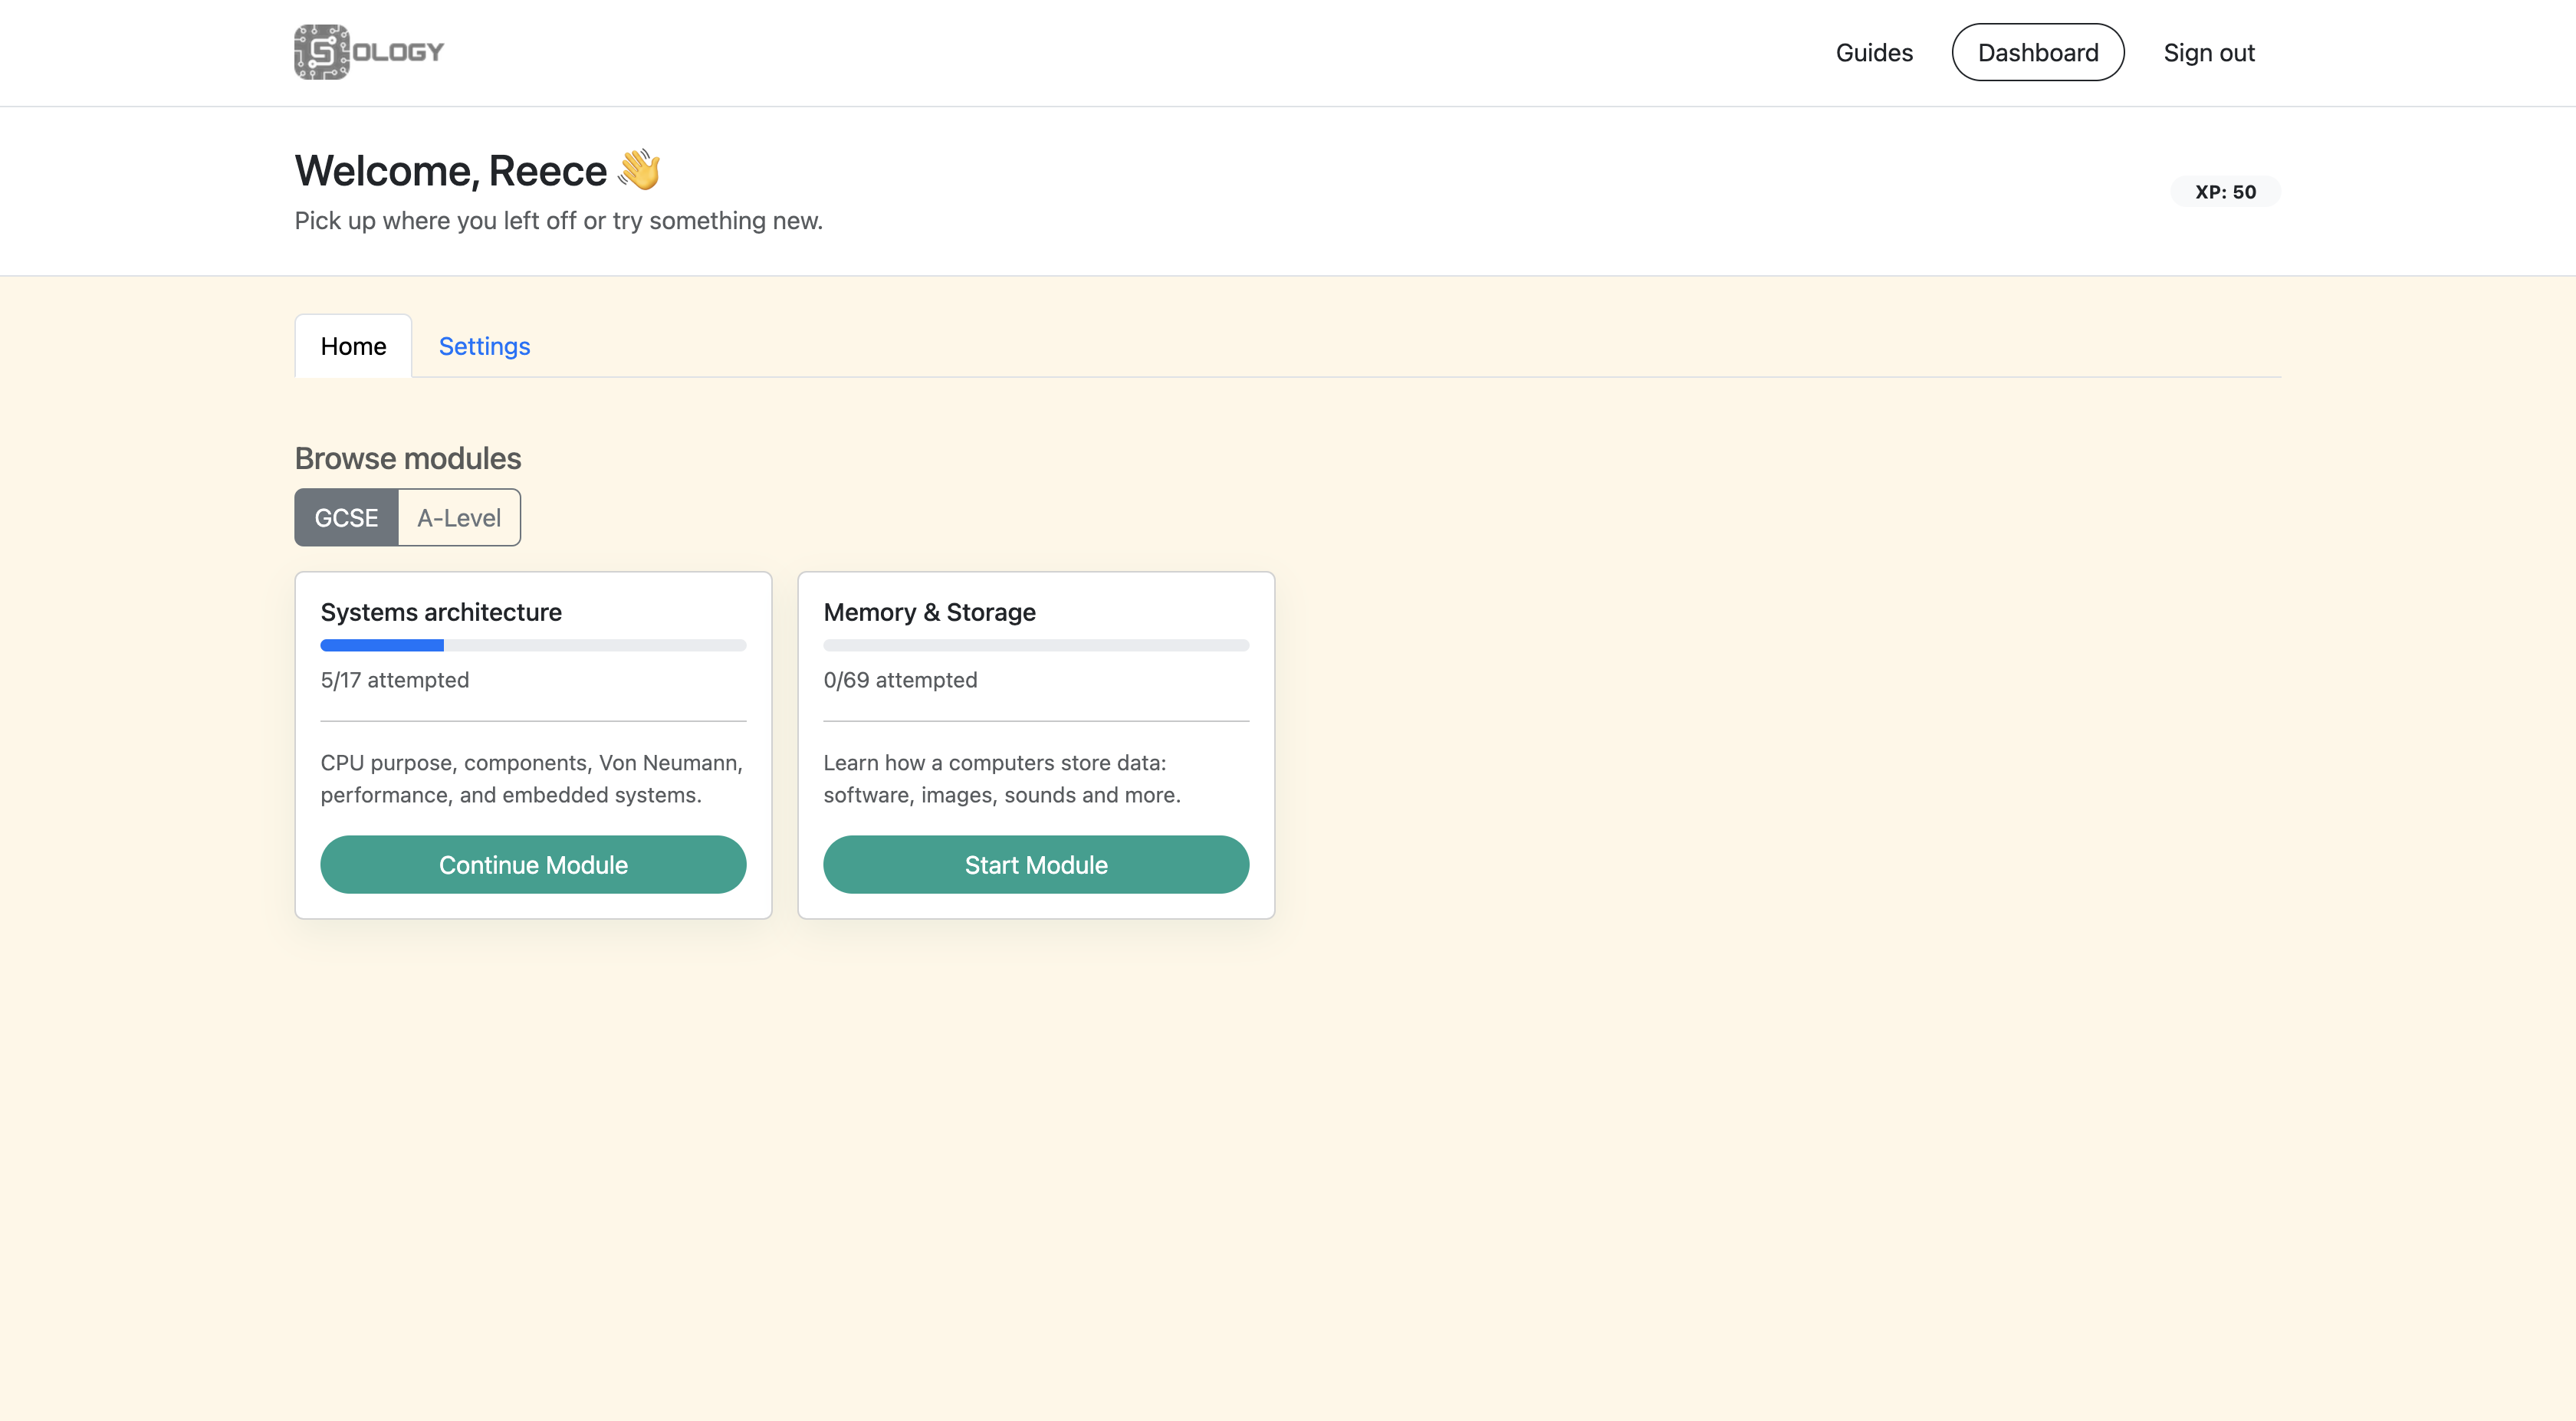
Task: Click the Memory & Storage card title
Action: point(929,612)
